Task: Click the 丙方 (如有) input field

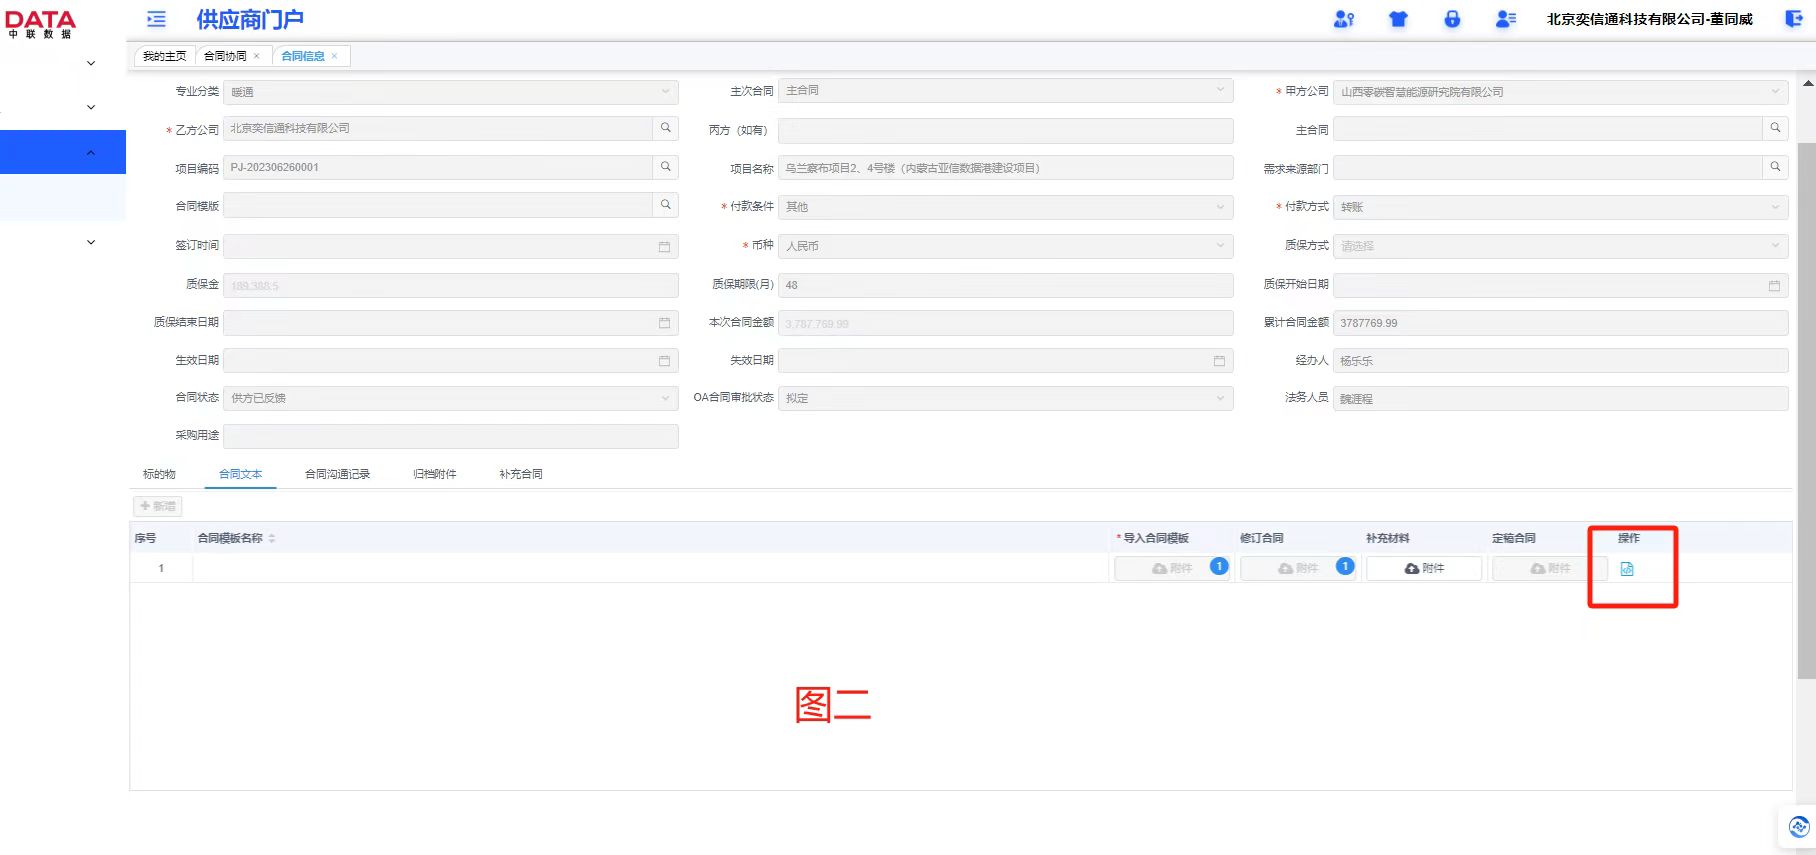Action: coord(1006,131)
